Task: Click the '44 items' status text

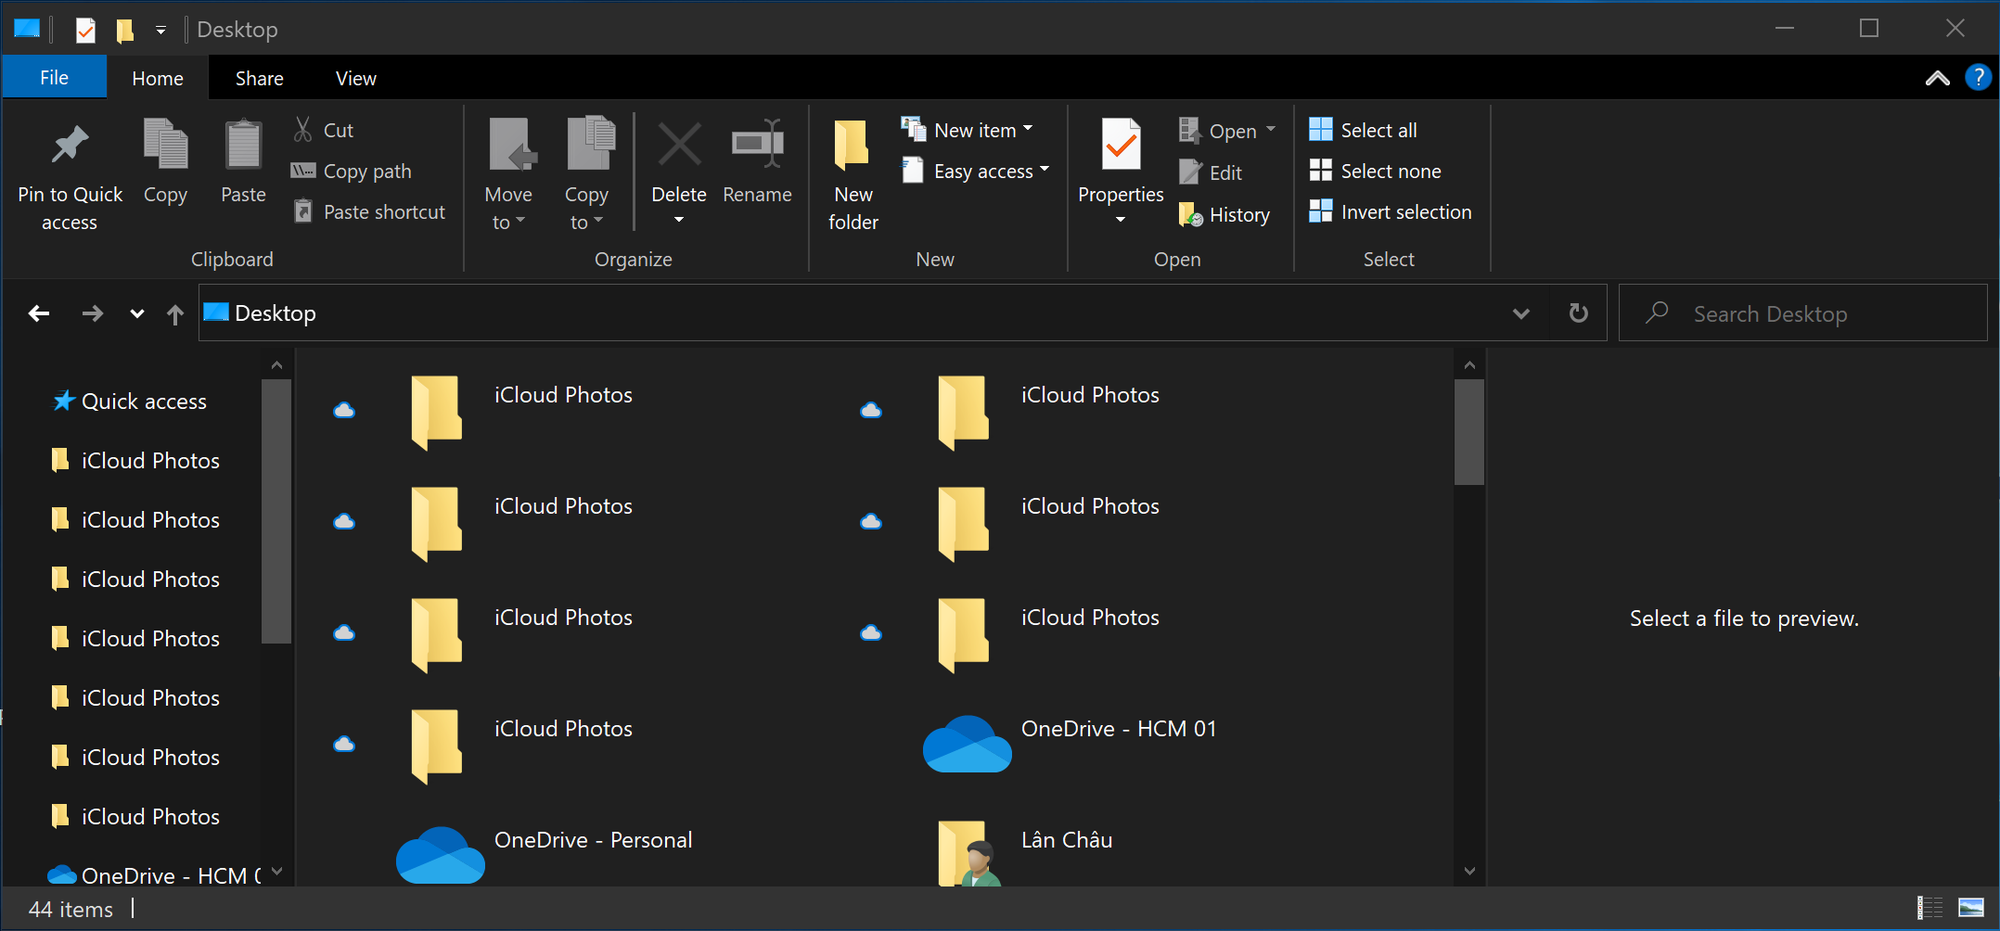Action: (71, 909)
